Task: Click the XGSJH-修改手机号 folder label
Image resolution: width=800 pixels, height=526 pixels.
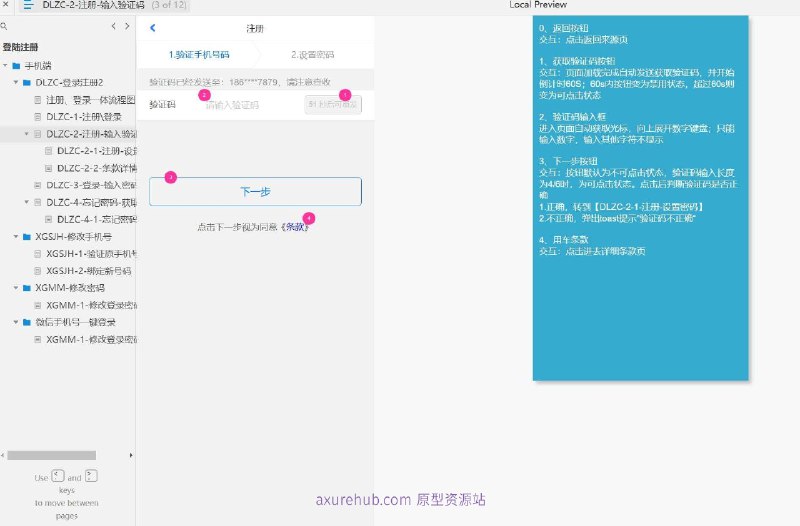Action: [x=73, y=237]
